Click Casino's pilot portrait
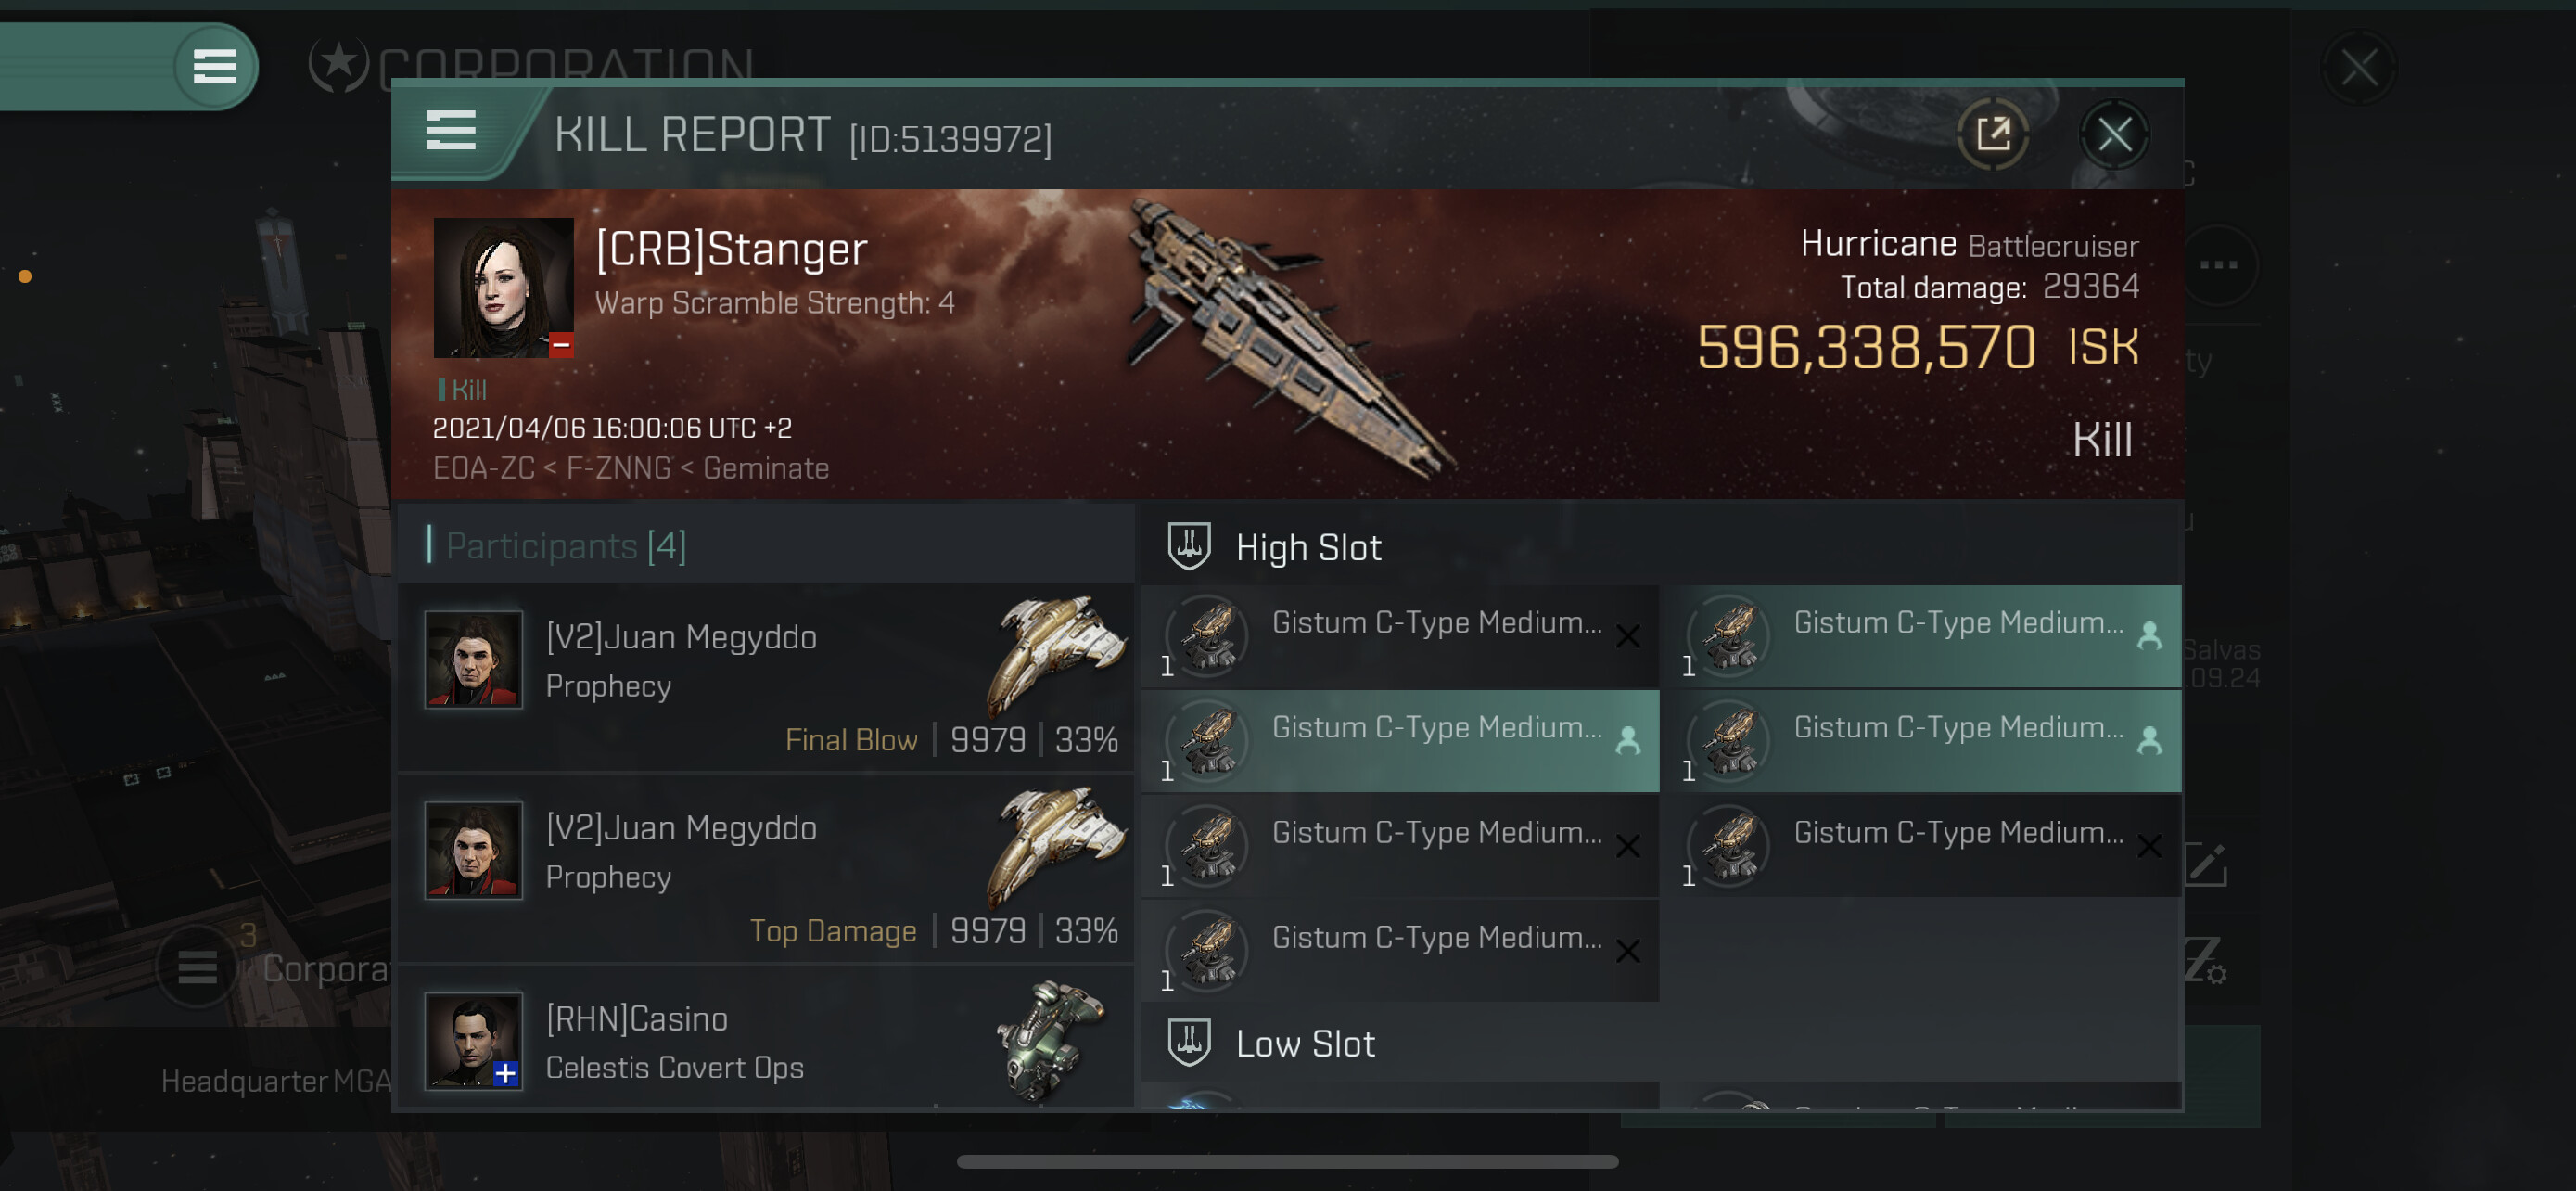Screen dimensions: 2576x1191 point(473,1040)
